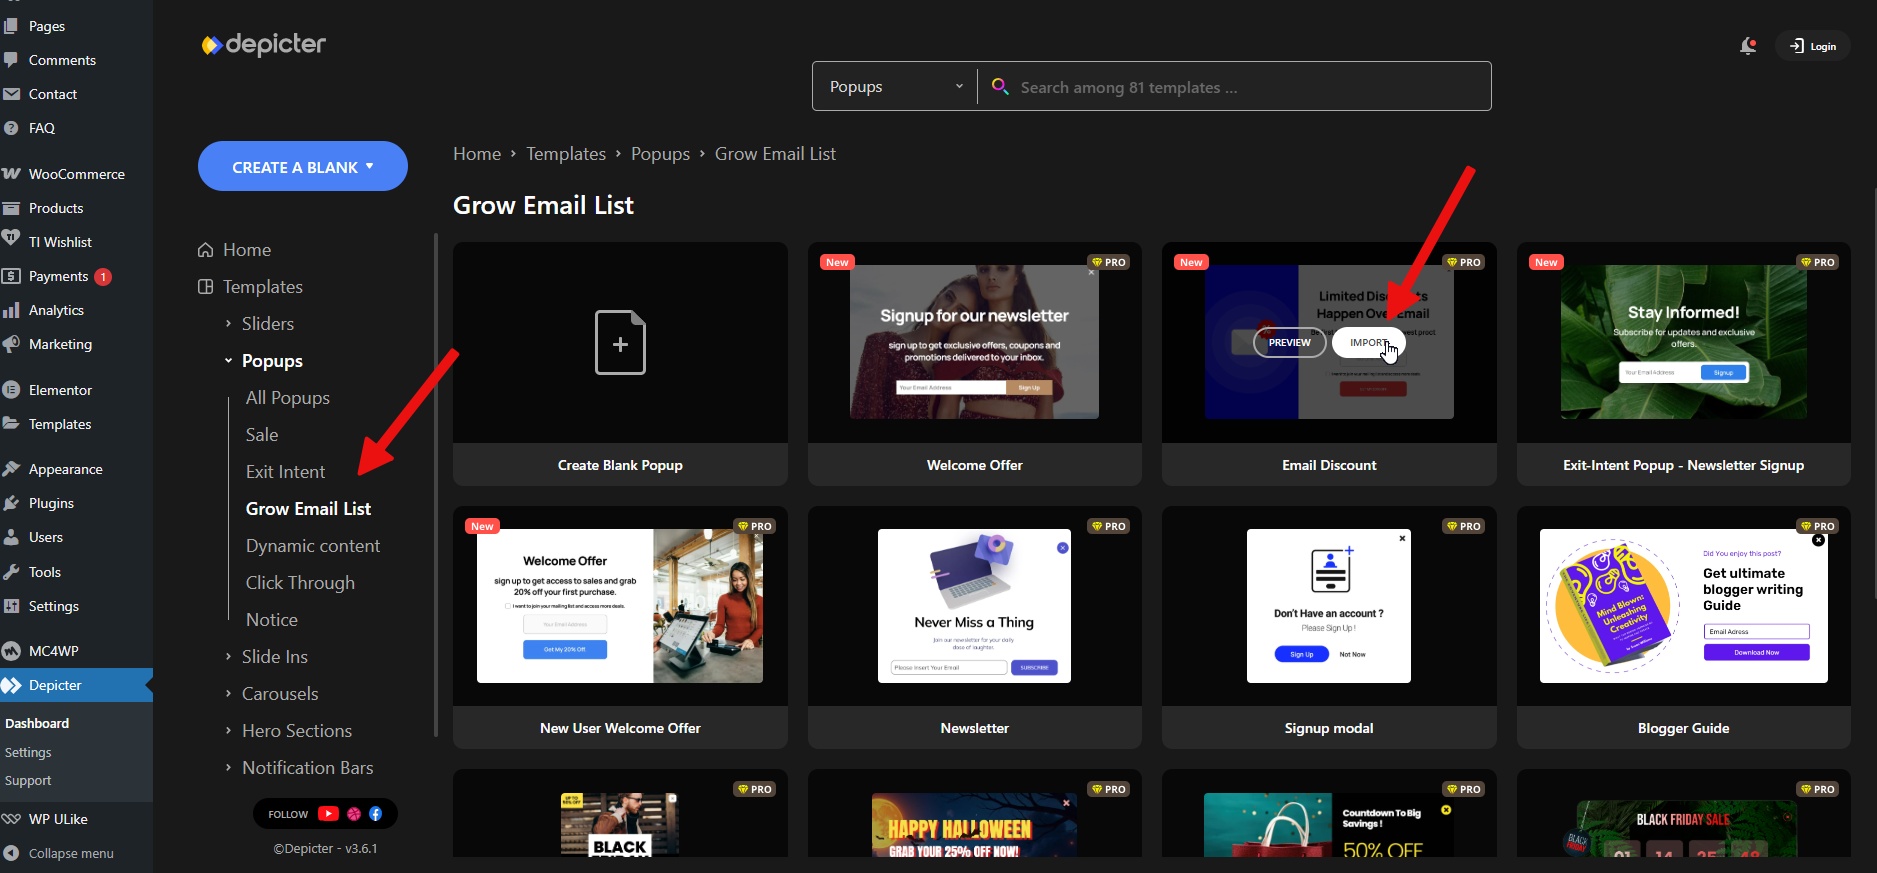
Task: Select the Notice popup category
Action: [272, 620]
